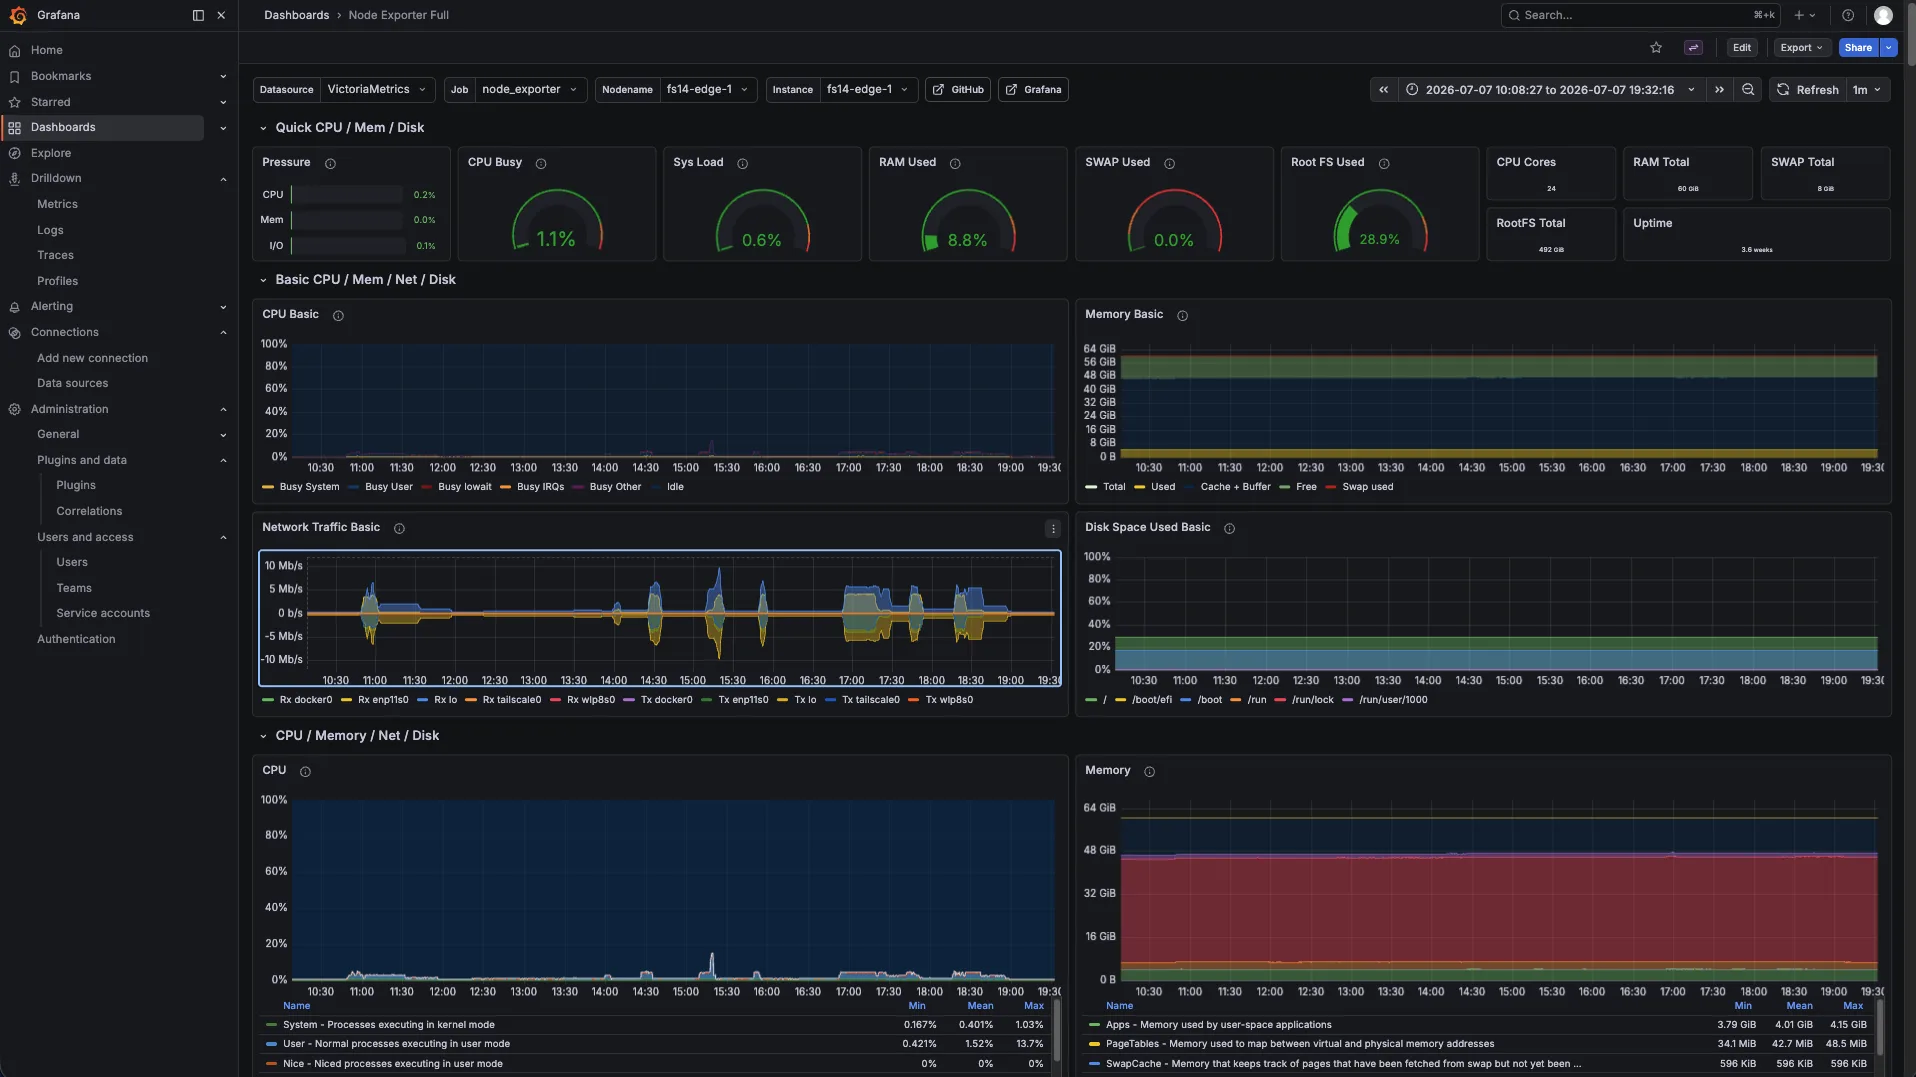This screenshot has height=1077, width=1916.
Task: Star this dashboard as favorite
Action: 1656,48
